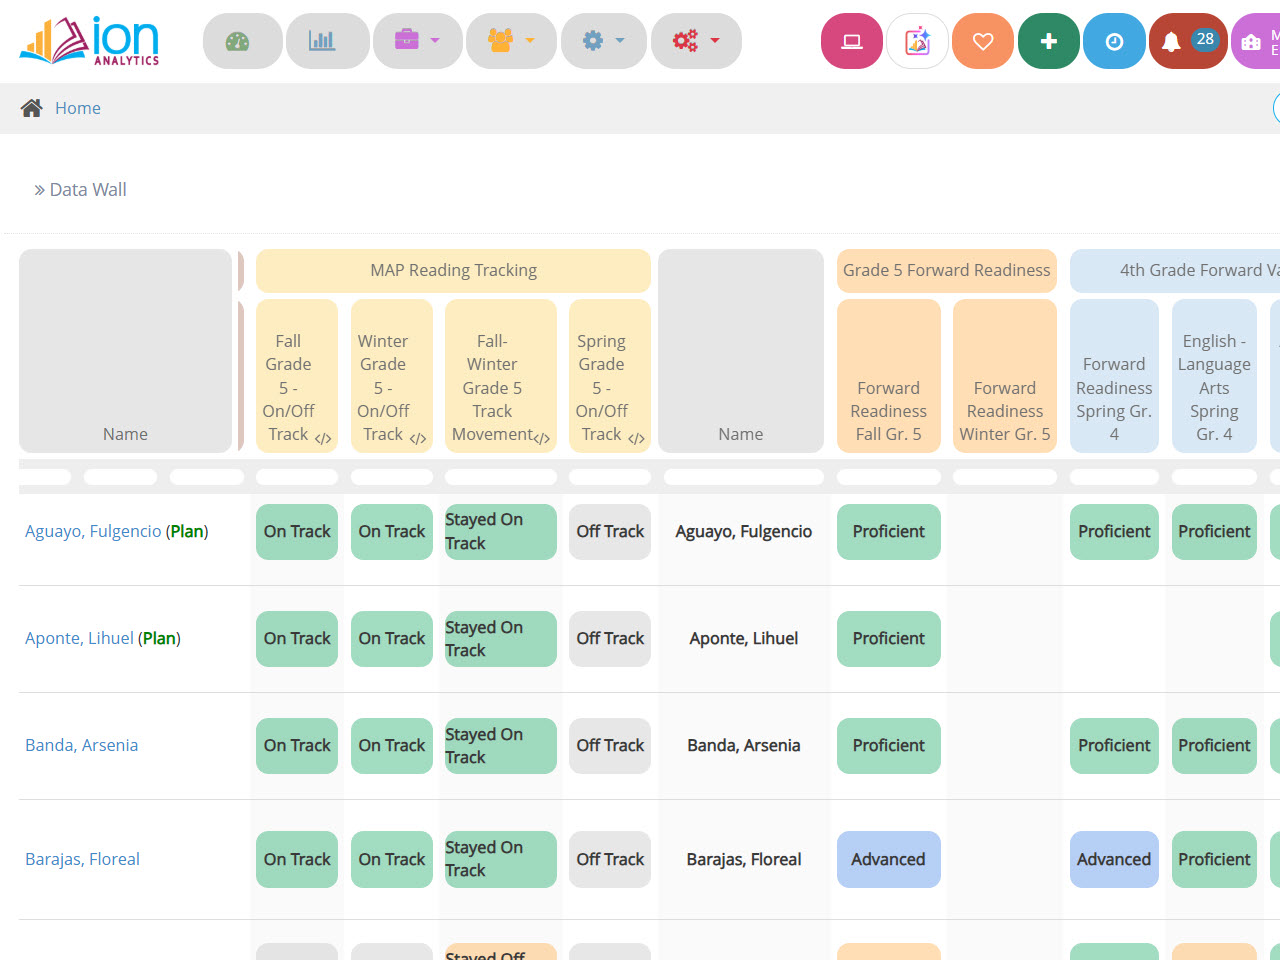Select the MAP Reading Tracking group header
This screenshot has width=1280, height=960.
pyautogui.click(x=453, y=271)
